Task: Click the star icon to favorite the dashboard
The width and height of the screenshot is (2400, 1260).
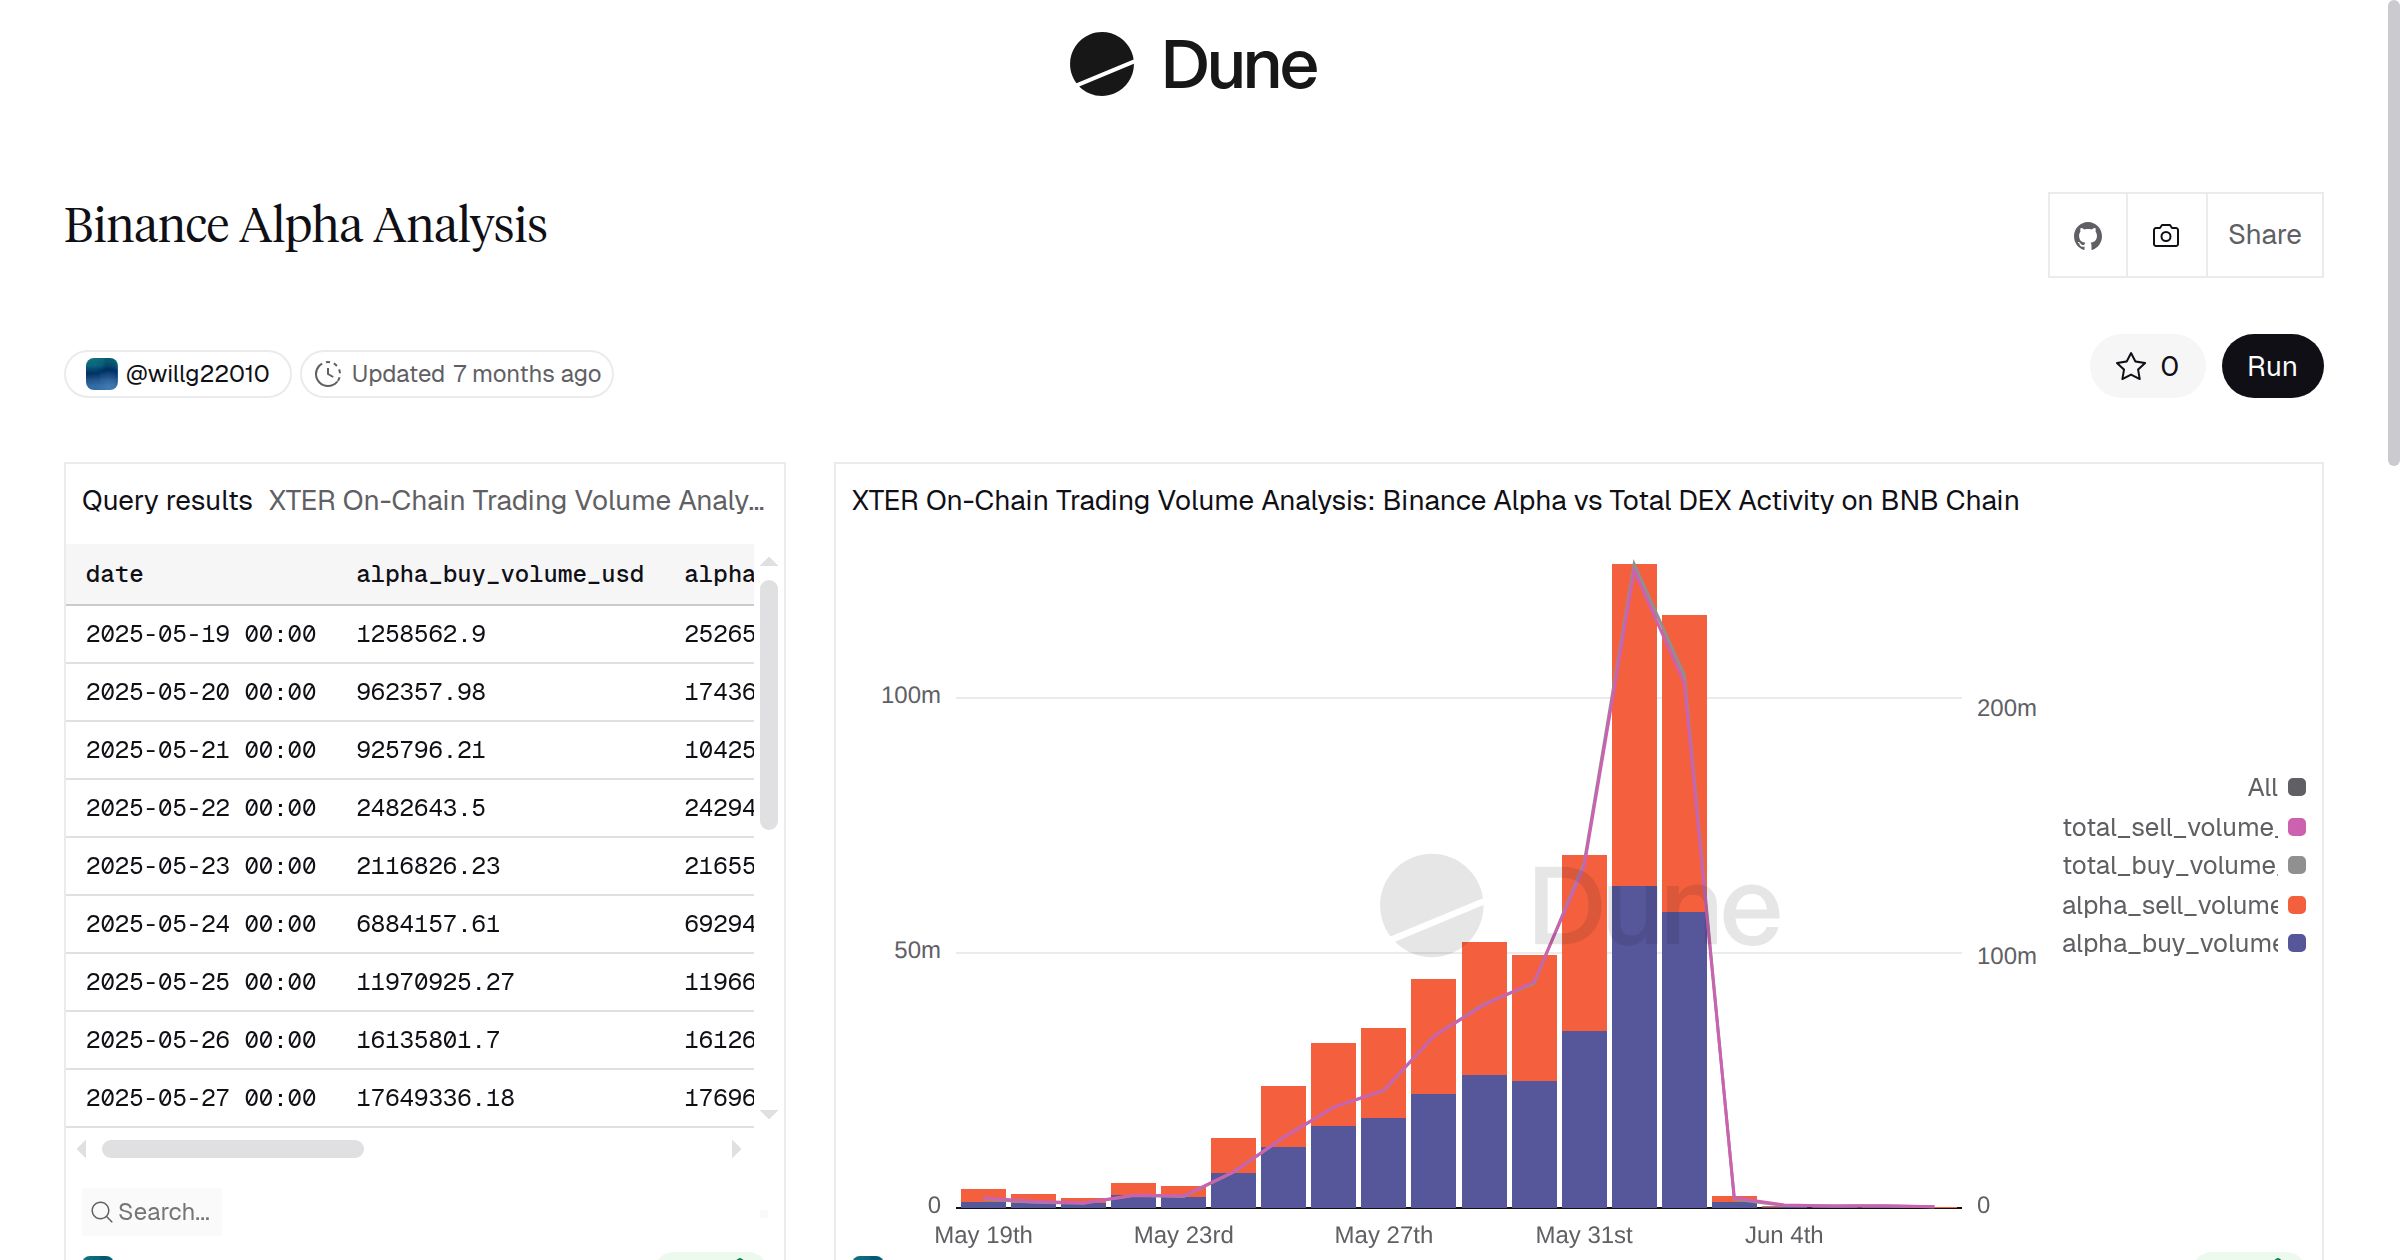Action: click(2131, 366)
